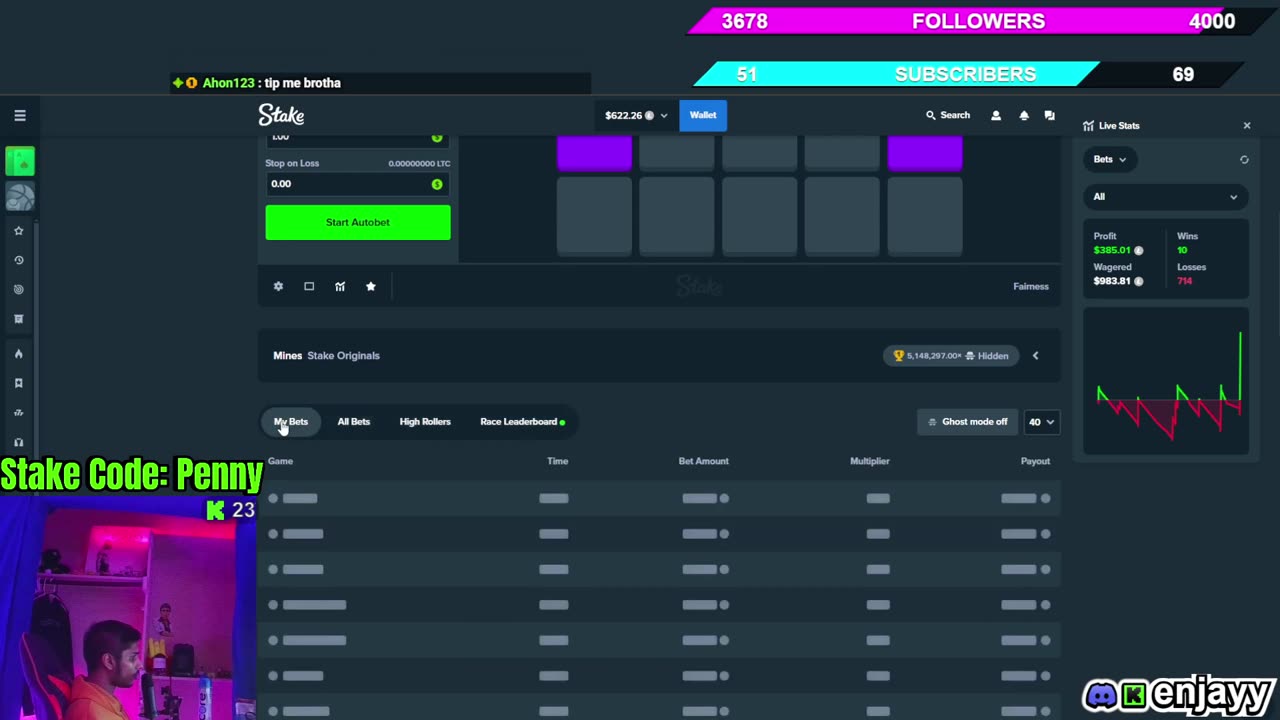Switch to the All Bets tab
1280x720 pixels.
(353, 422)
